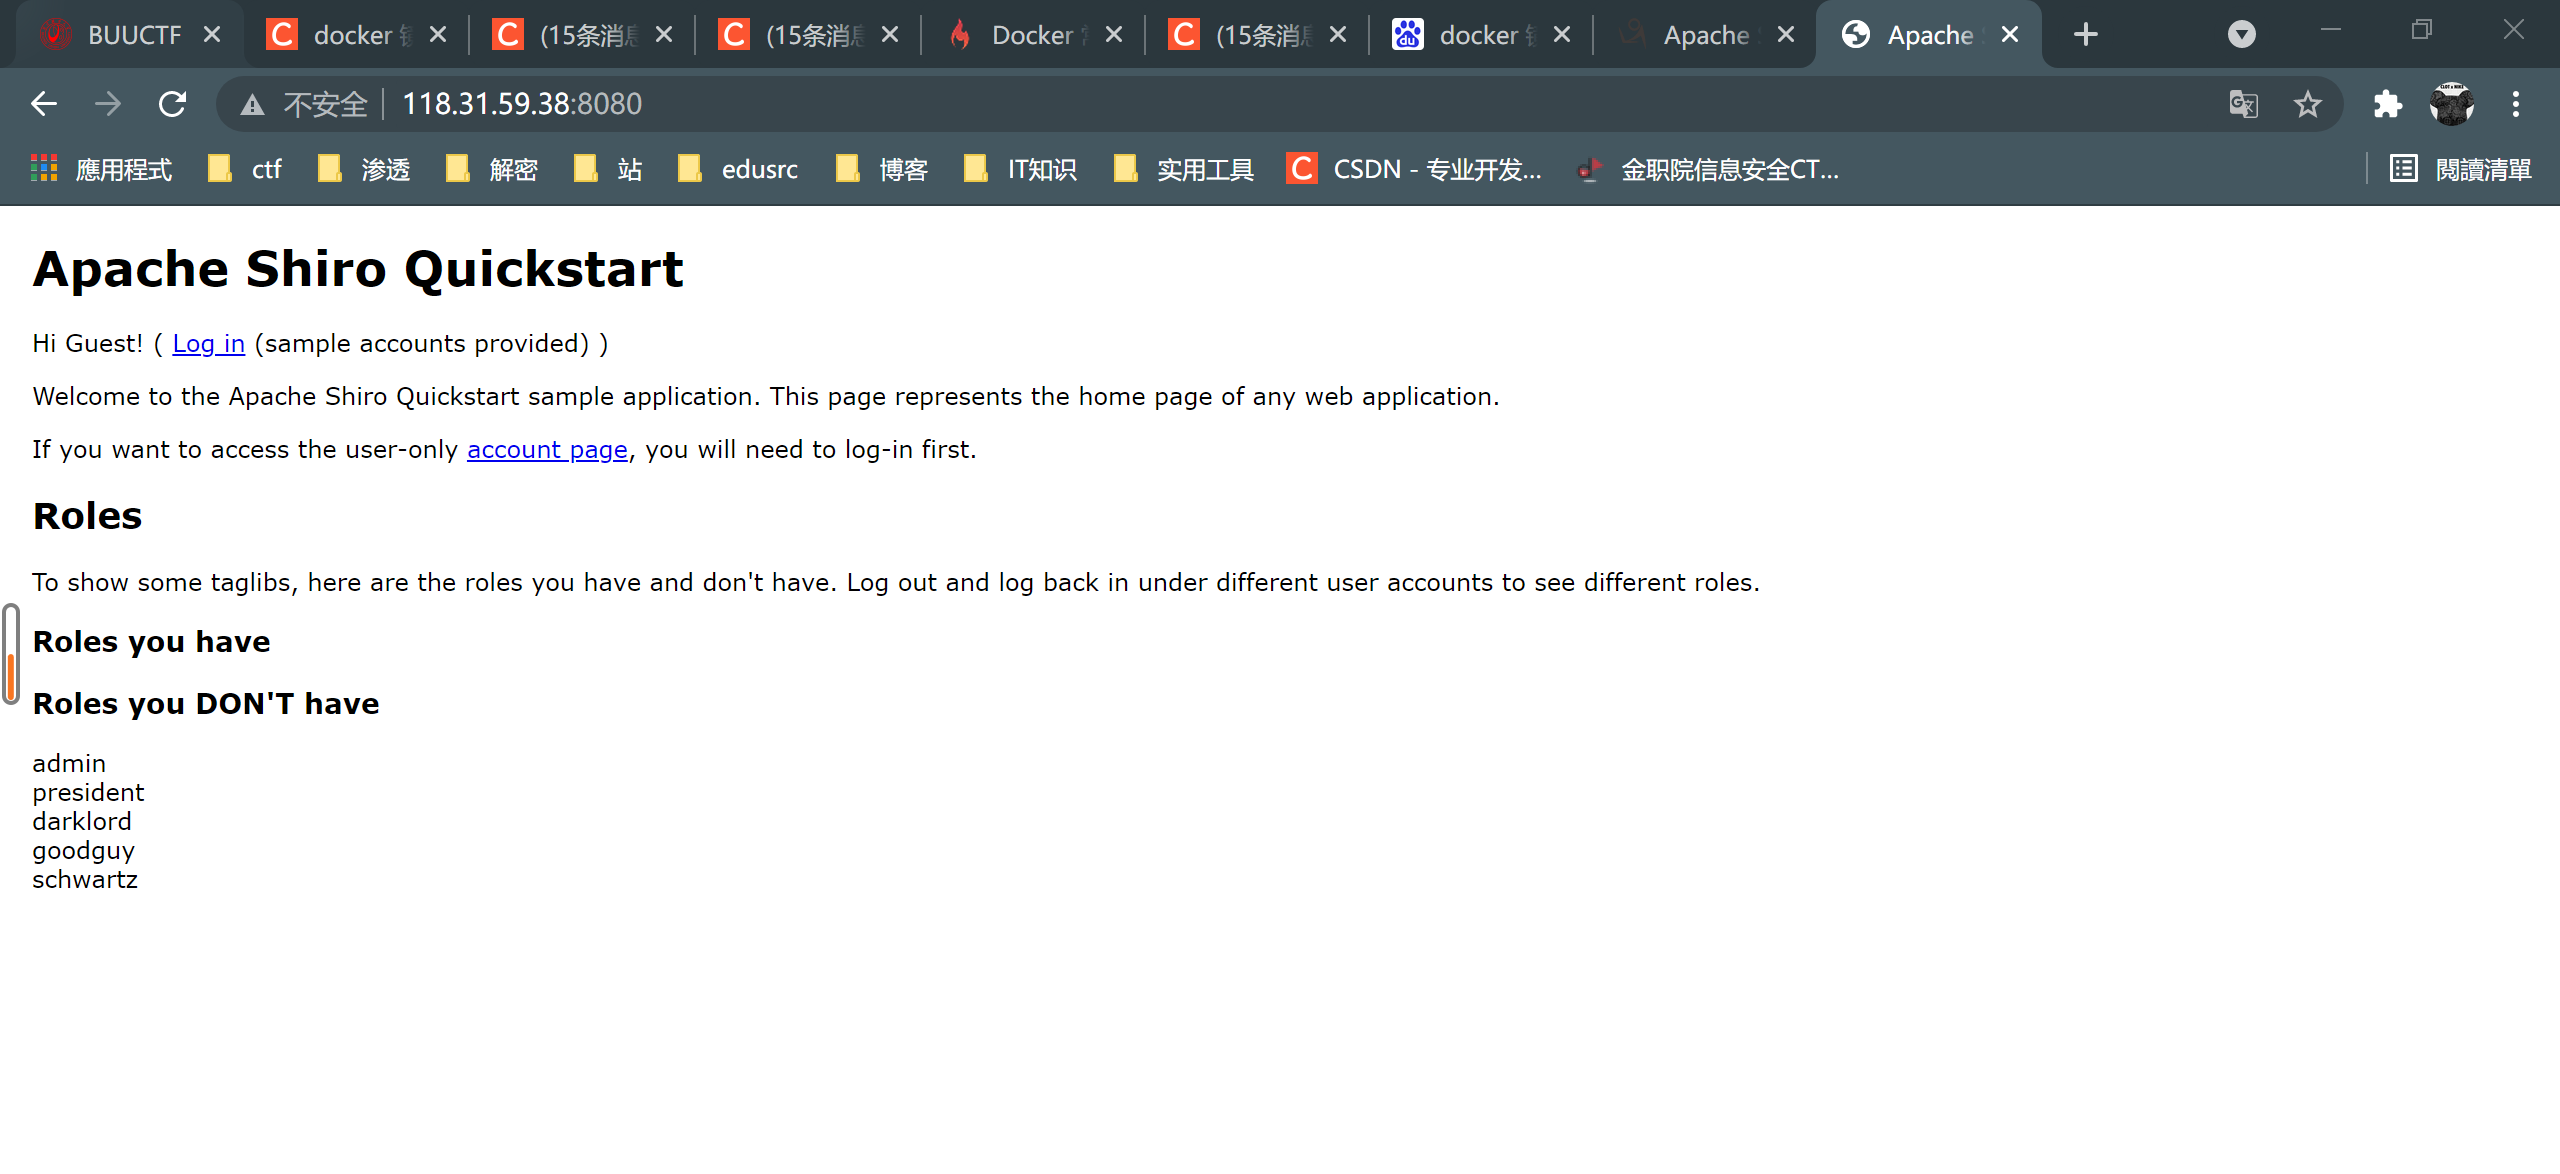Close the BUUCTF tab
Image resolution: width=2560 pixels, height=1174 pixels.
[x=212, y=35]
